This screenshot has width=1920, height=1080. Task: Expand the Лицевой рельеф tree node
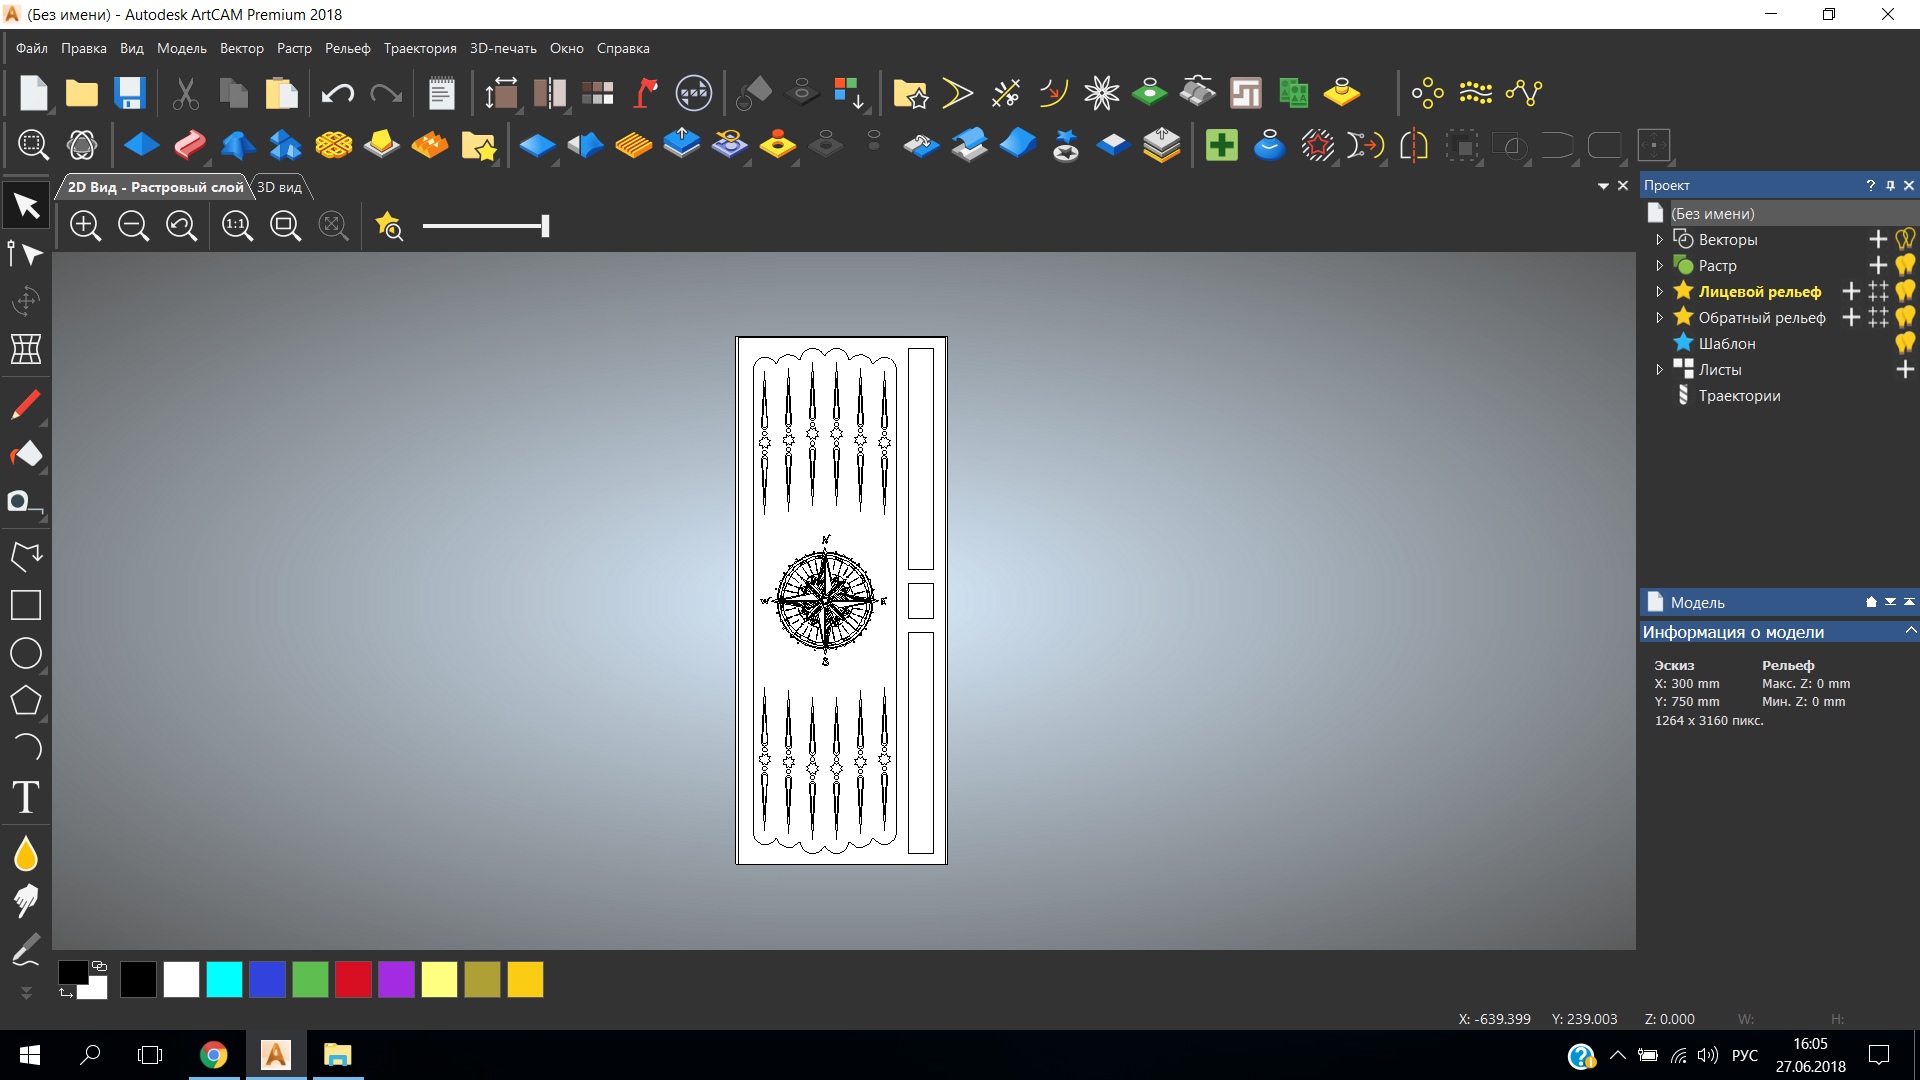click(x=1659, y=292)
